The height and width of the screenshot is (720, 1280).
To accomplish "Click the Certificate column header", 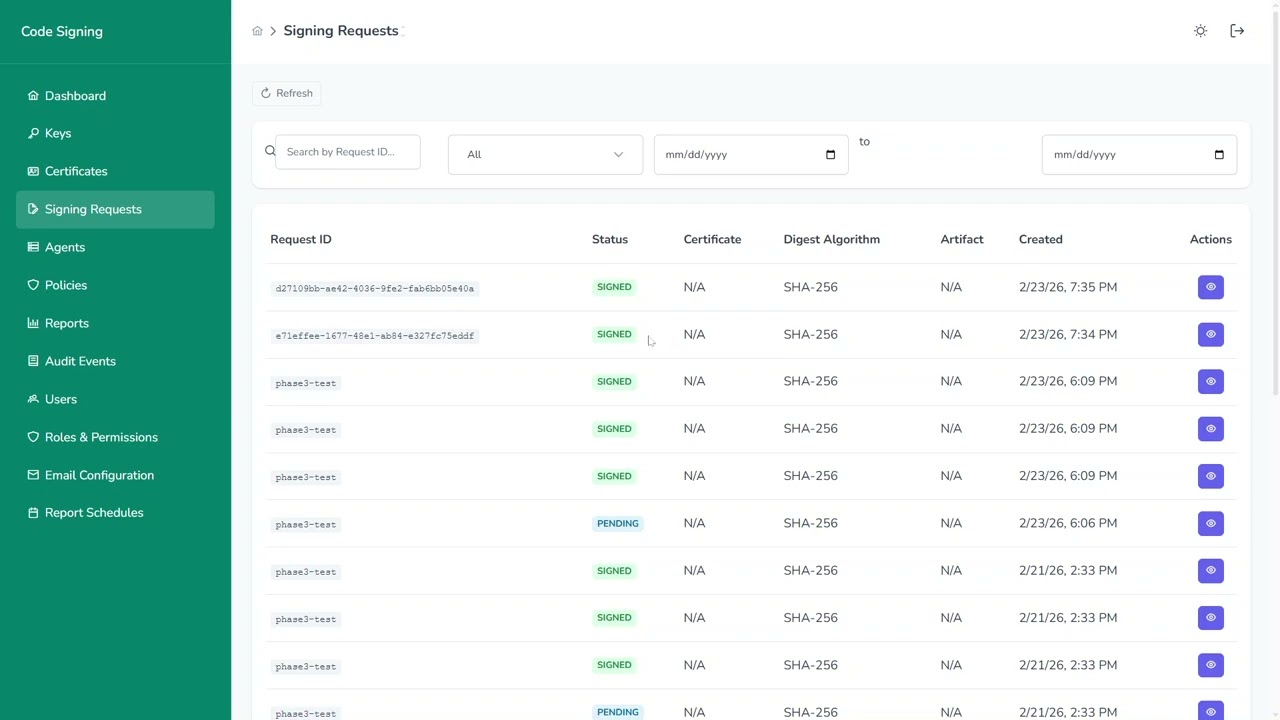I will (712, 239).
